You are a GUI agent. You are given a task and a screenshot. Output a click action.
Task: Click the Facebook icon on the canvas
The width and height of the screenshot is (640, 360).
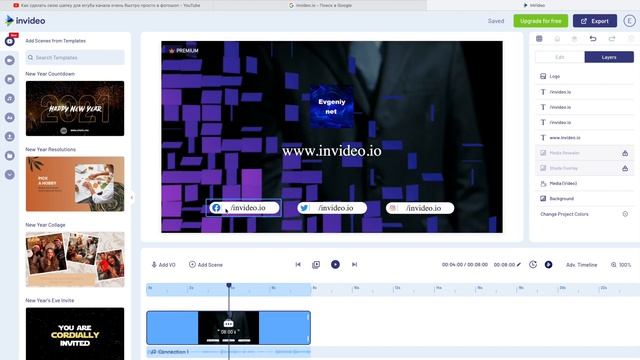[x=216, y=208]
